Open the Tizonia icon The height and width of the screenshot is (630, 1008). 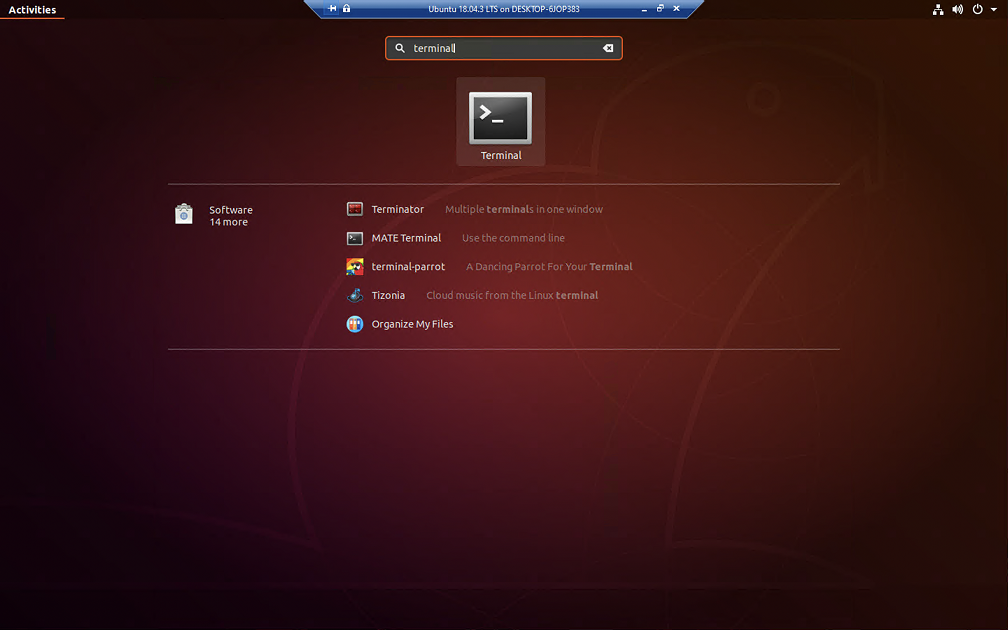coord(355,295)
